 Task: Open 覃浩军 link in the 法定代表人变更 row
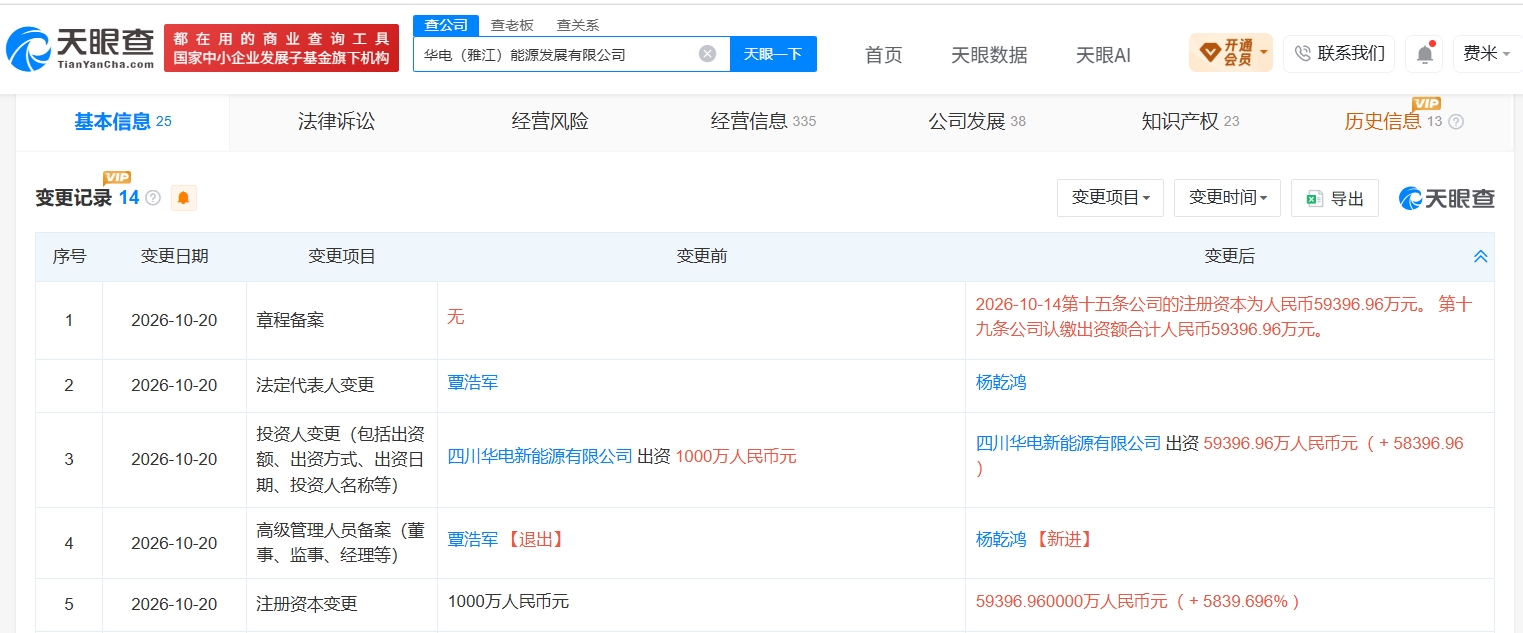click(473, 382)
